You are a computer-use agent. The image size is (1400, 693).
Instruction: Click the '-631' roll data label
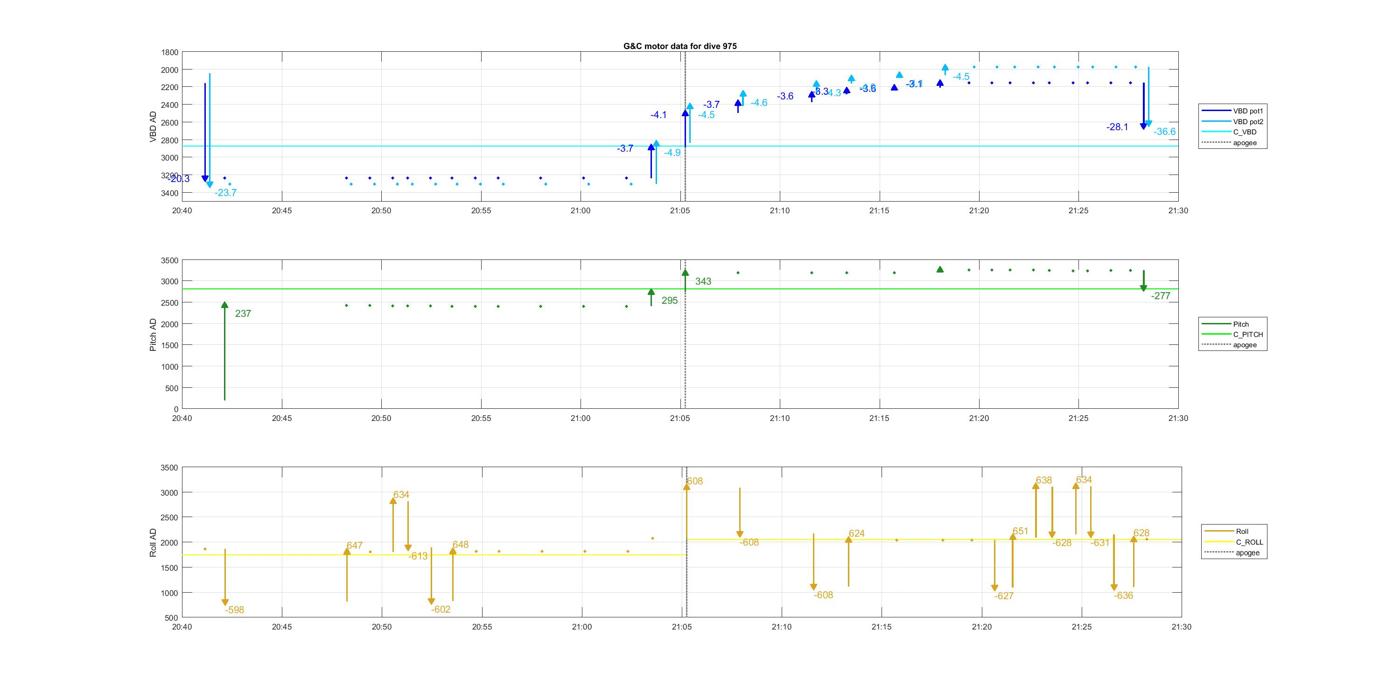(1100, 543)
